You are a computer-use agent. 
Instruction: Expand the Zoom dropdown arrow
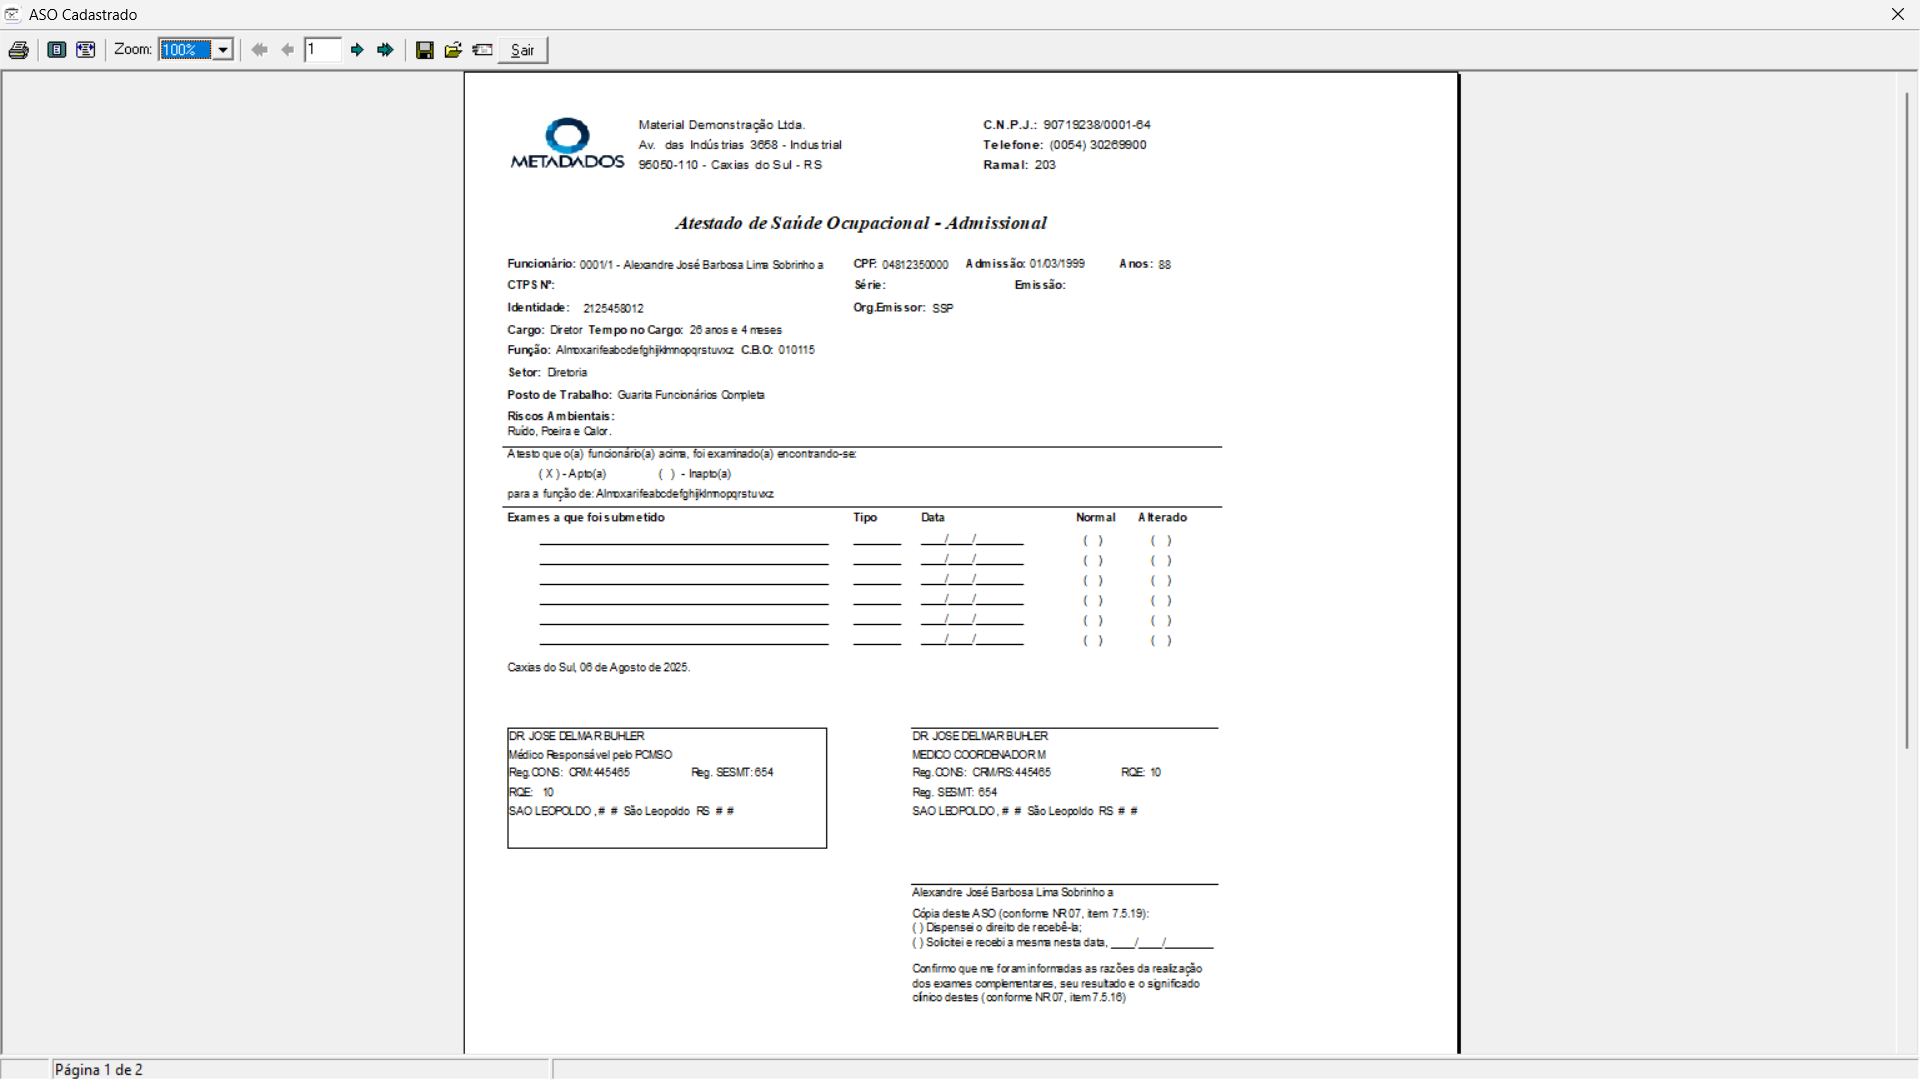point(223,50)
